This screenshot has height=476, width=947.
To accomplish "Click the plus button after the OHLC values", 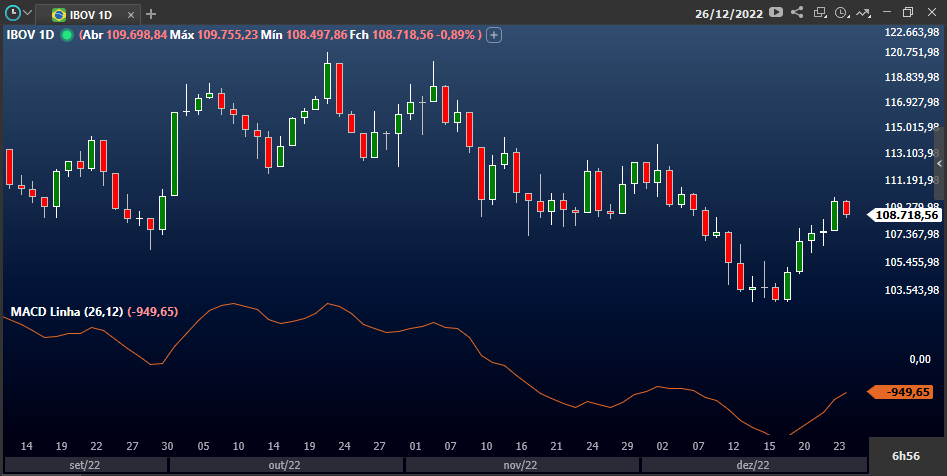I will (494, 35).
